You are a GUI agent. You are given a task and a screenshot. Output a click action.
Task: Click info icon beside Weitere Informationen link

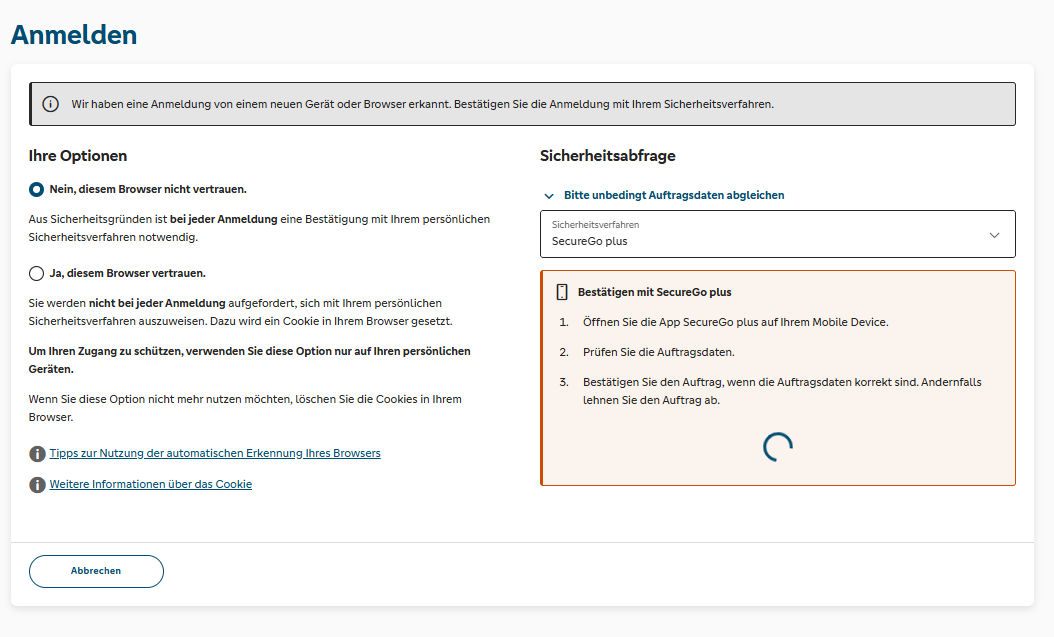tap(37, 484)
